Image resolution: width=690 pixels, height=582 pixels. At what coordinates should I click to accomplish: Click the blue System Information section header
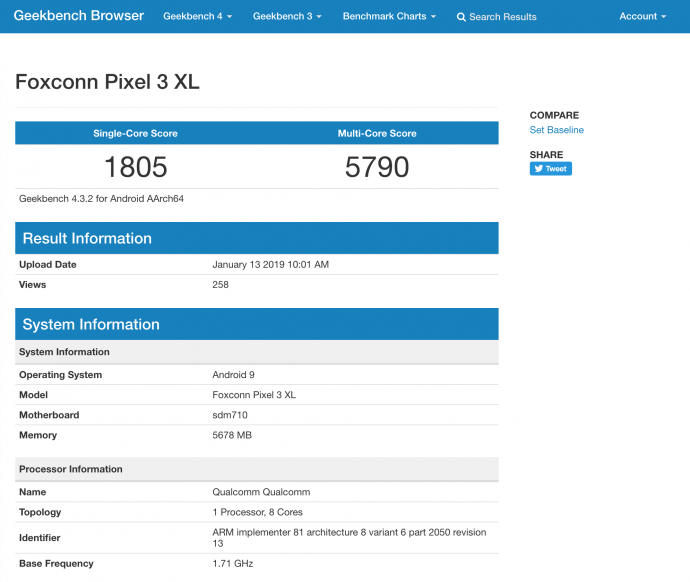click(x=257, y=324)
